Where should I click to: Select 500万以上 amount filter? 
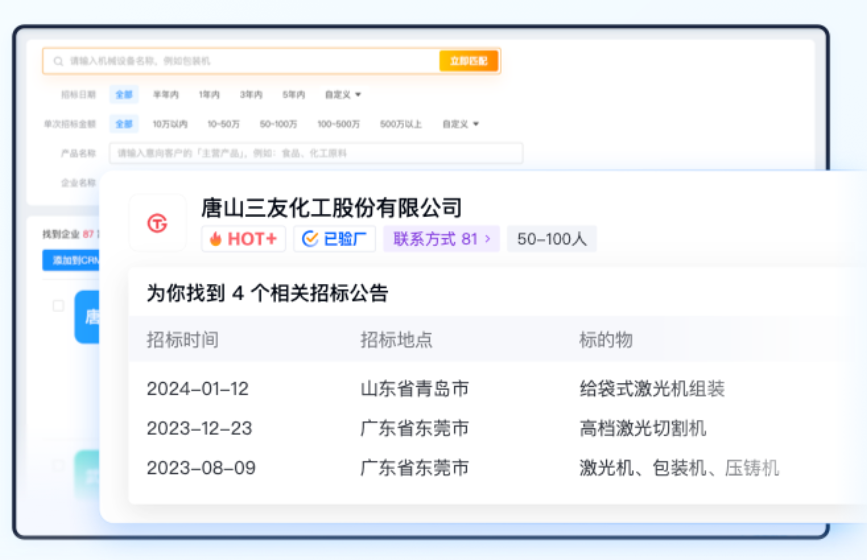[x=400, y=124]
